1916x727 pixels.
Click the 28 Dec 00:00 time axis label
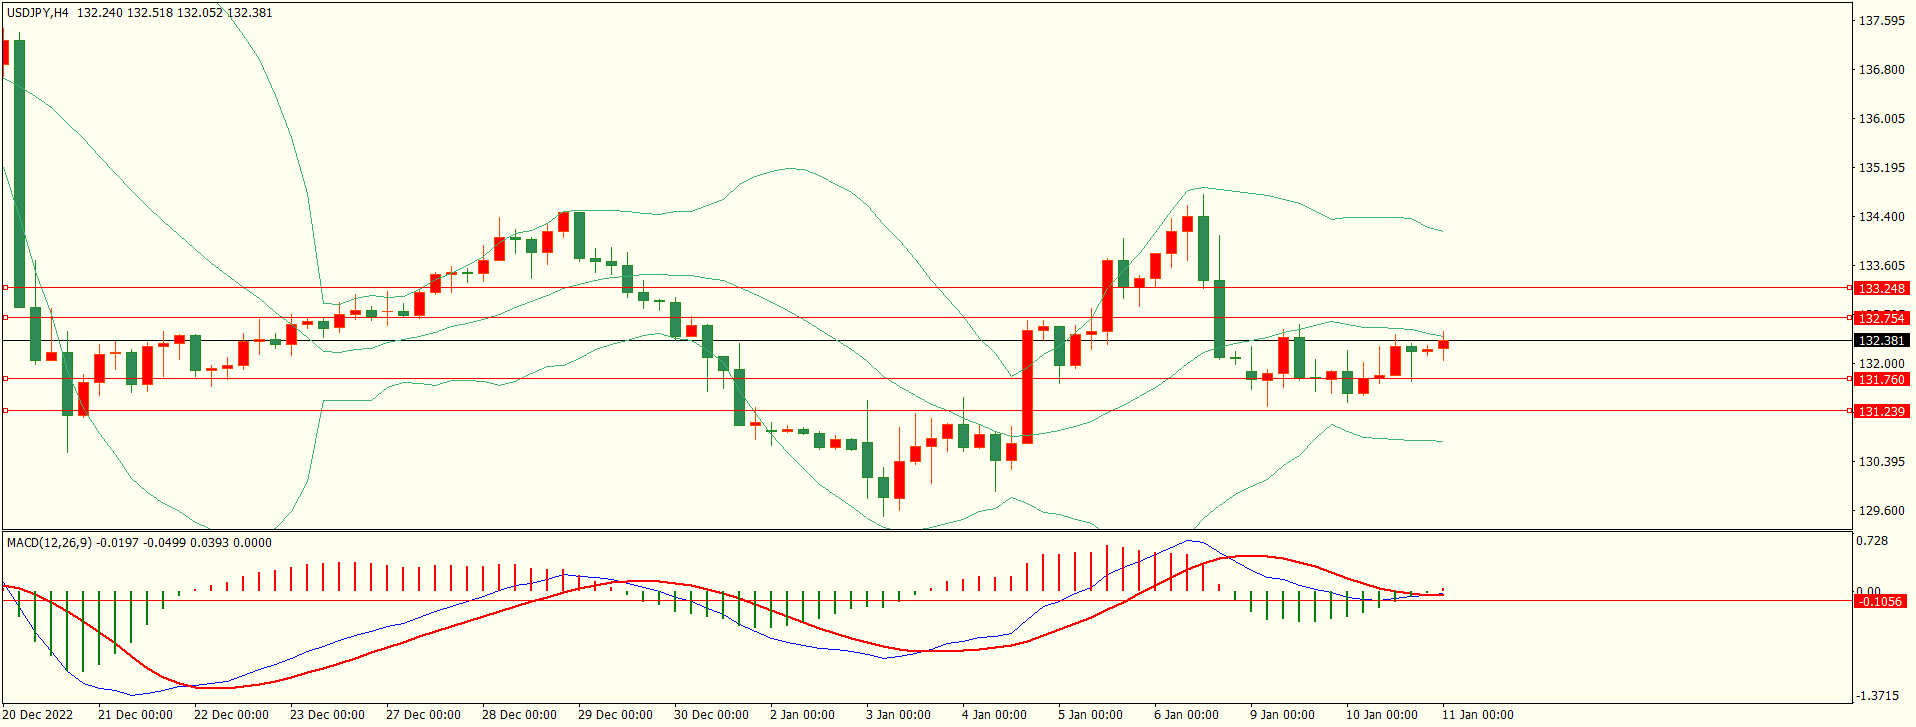click(519, 714)
